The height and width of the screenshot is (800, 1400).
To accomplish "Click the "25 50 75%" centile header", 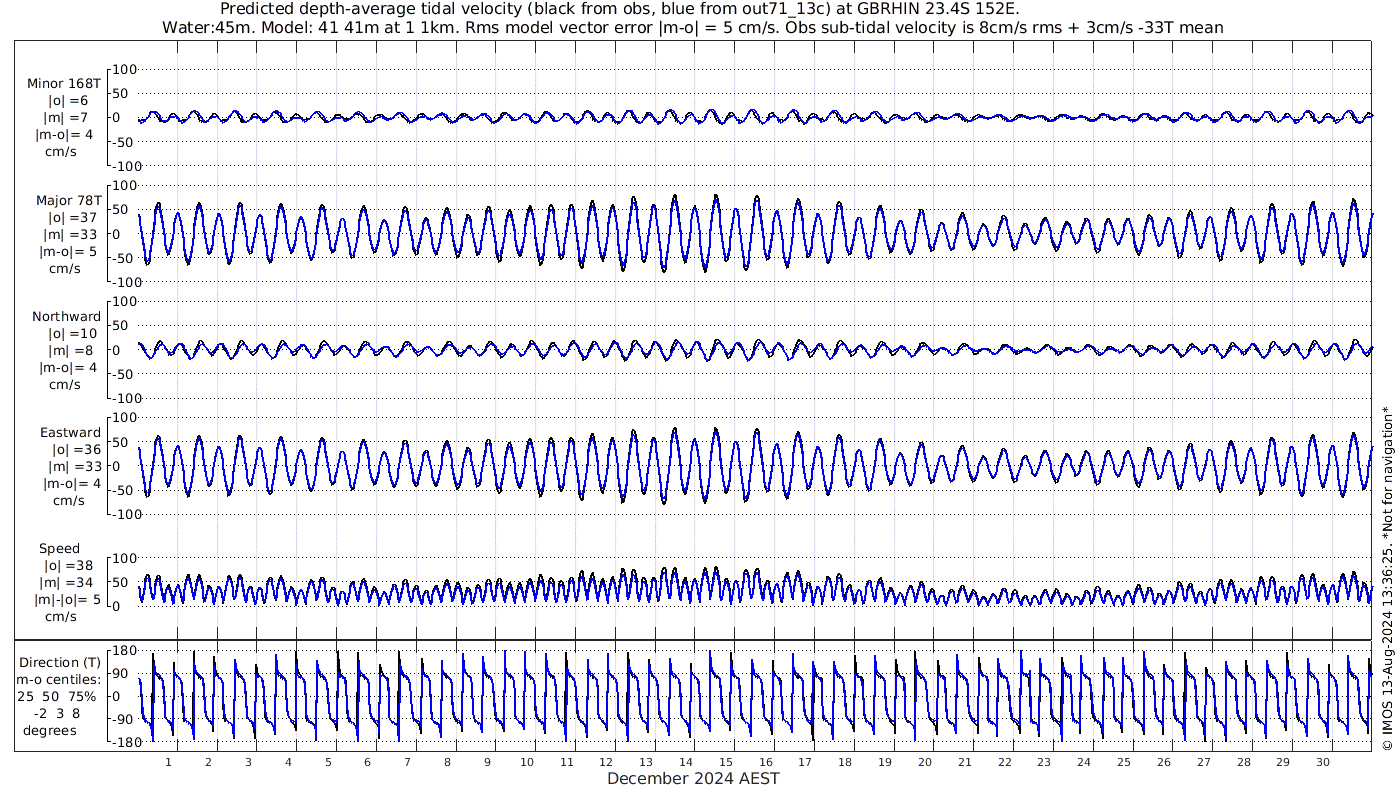I will click(56, 696).
